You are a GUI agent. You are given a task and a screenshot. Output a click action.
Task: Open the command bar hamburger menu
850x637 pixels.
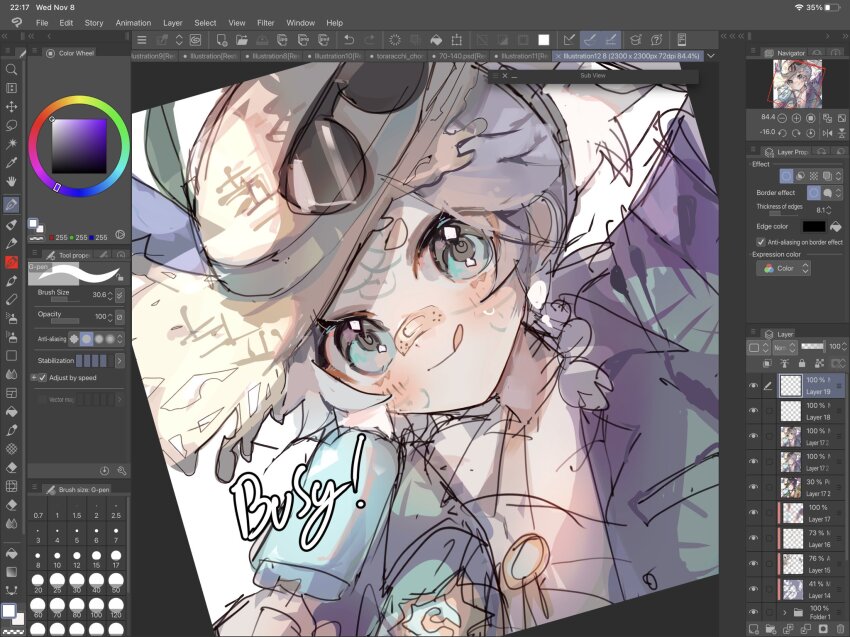pyautogui.click(x=141, y=40)
